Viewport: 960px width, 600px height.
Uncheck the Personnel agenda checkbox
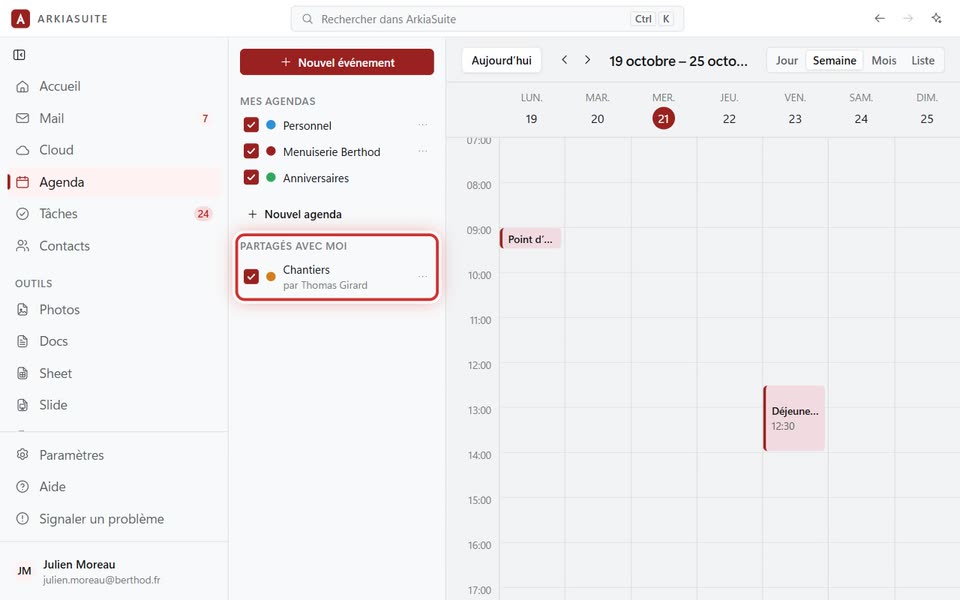(x=251, y=125)
